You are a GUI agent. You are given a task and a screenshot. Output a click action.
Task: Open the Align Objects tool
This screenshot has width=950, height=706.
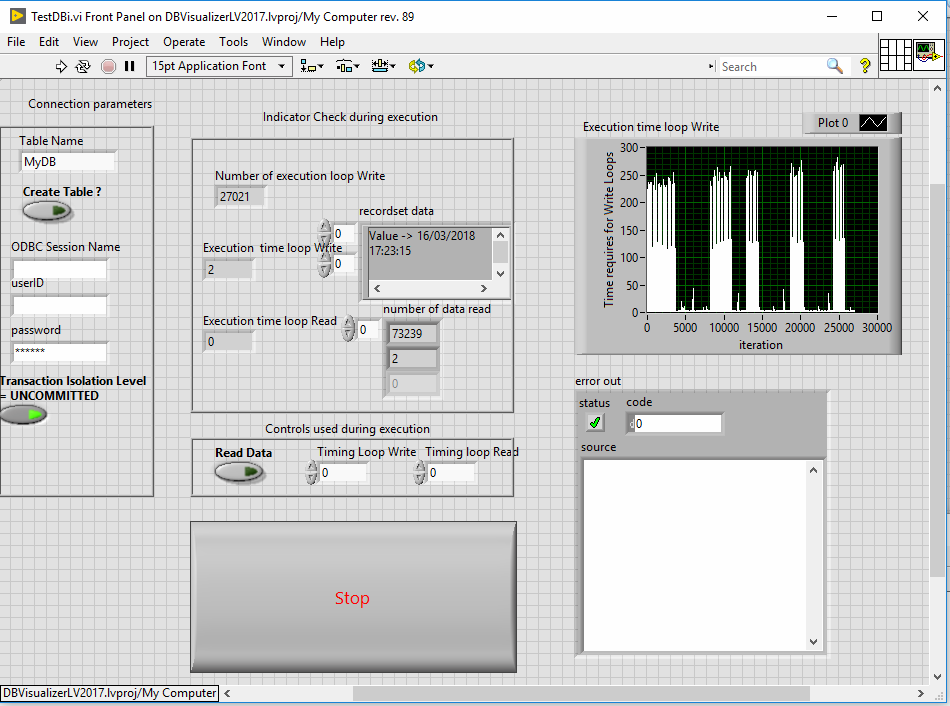[312, 66]
